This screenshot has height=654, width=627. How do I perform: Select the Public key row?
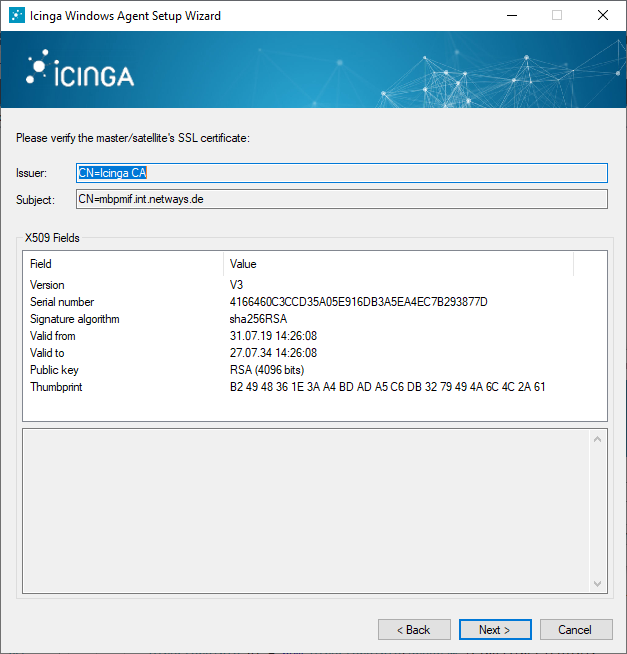tap(54, 370)
